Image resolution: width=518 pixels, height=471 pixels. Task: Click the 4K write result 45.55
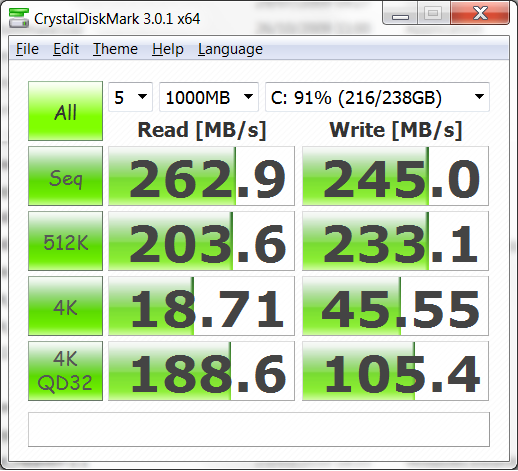[x=395, y=306]
